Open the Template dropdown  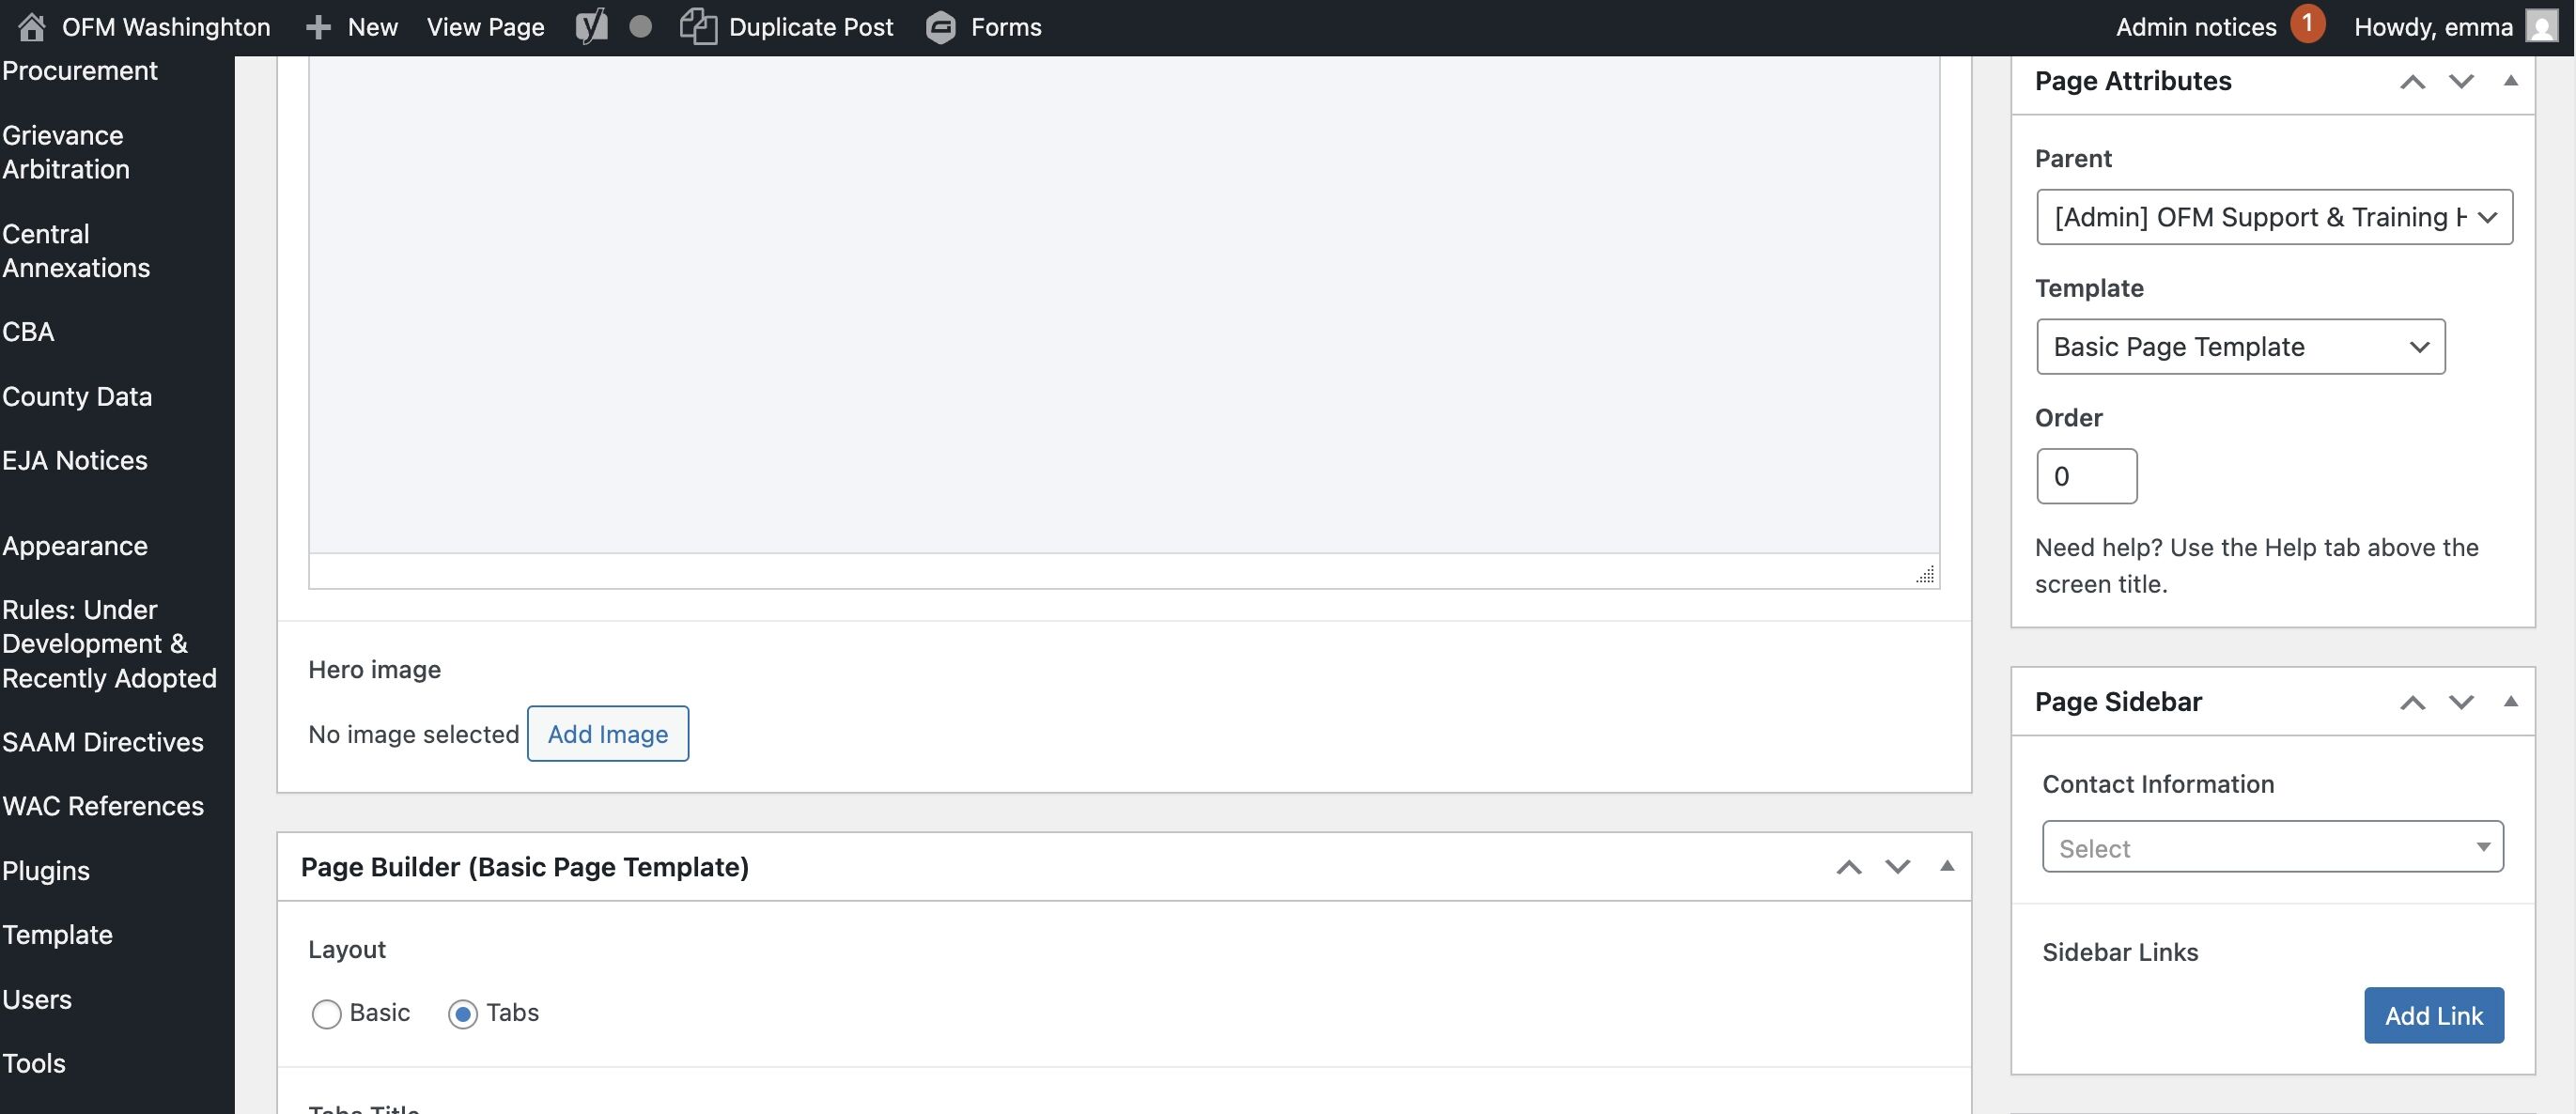(2240, 347)
